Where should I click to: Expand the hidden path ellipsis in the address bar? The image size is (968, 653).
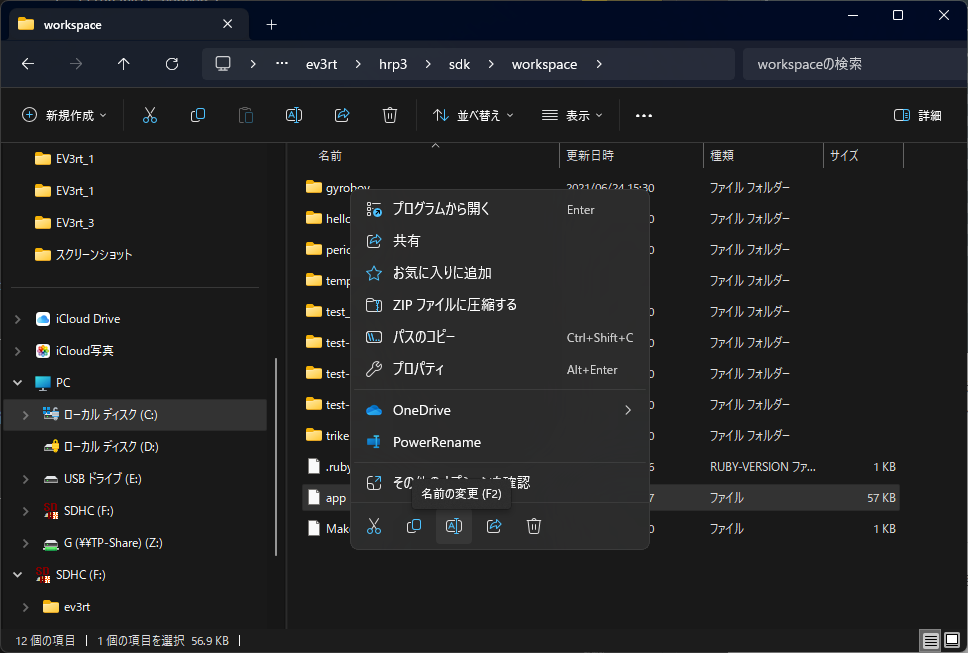(282, 64)
